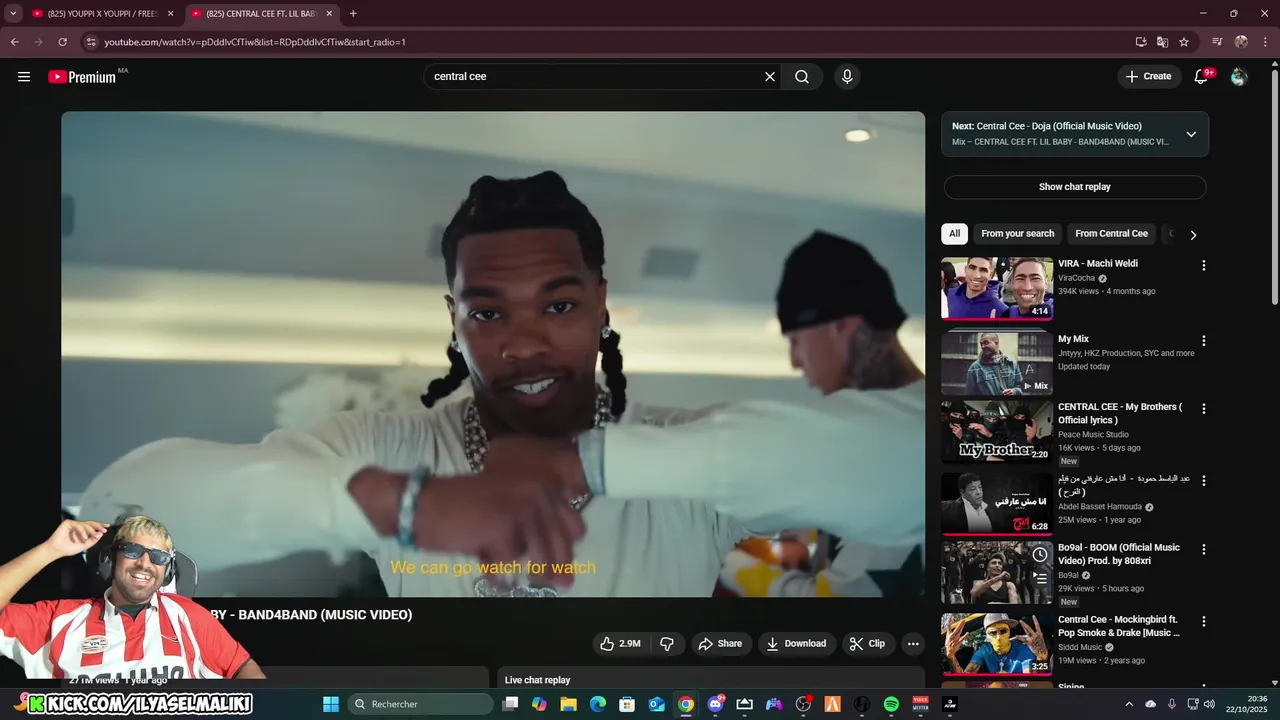The width and height of the screenshot is (1280, 720).
Task: Open Central Cee Mockingbird thumbnail
Action: [997, 644]
